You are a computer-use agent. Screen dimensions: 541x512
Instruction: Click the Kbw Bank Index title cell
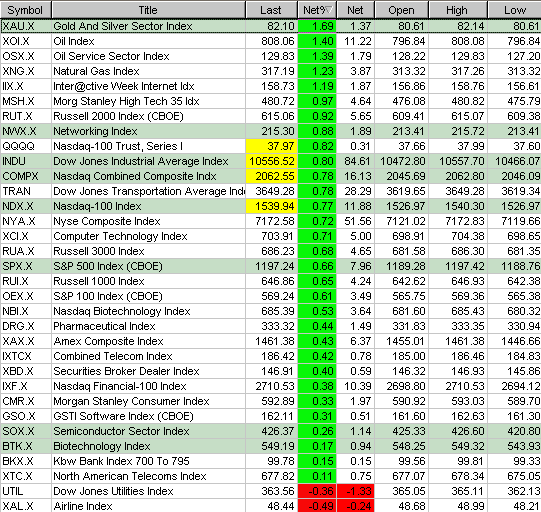coord(148,461)
